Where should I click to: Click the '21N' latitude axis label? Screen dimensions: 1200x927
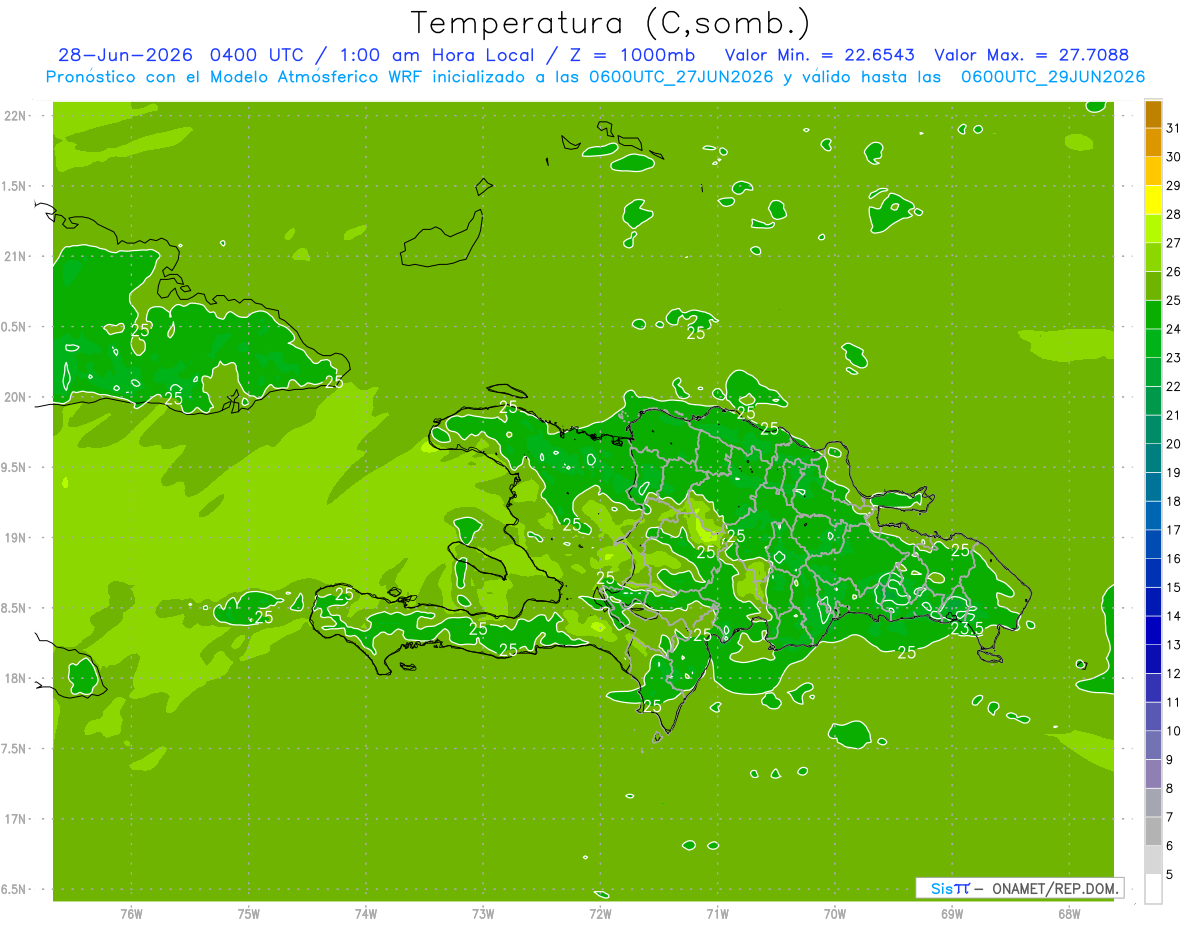click(16, 256)
